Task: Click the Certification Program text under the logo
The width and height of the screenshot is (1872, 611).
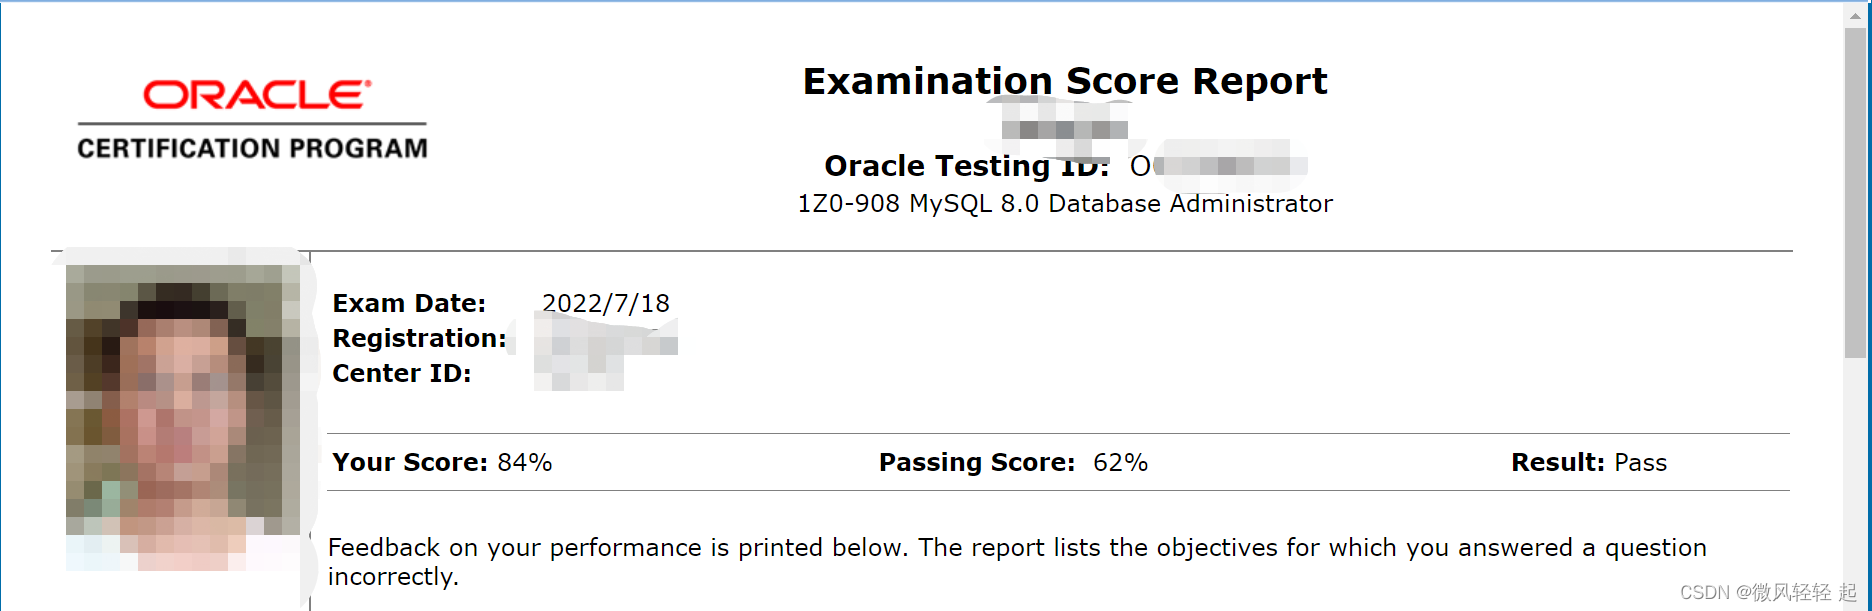Action: pos(252,149)
